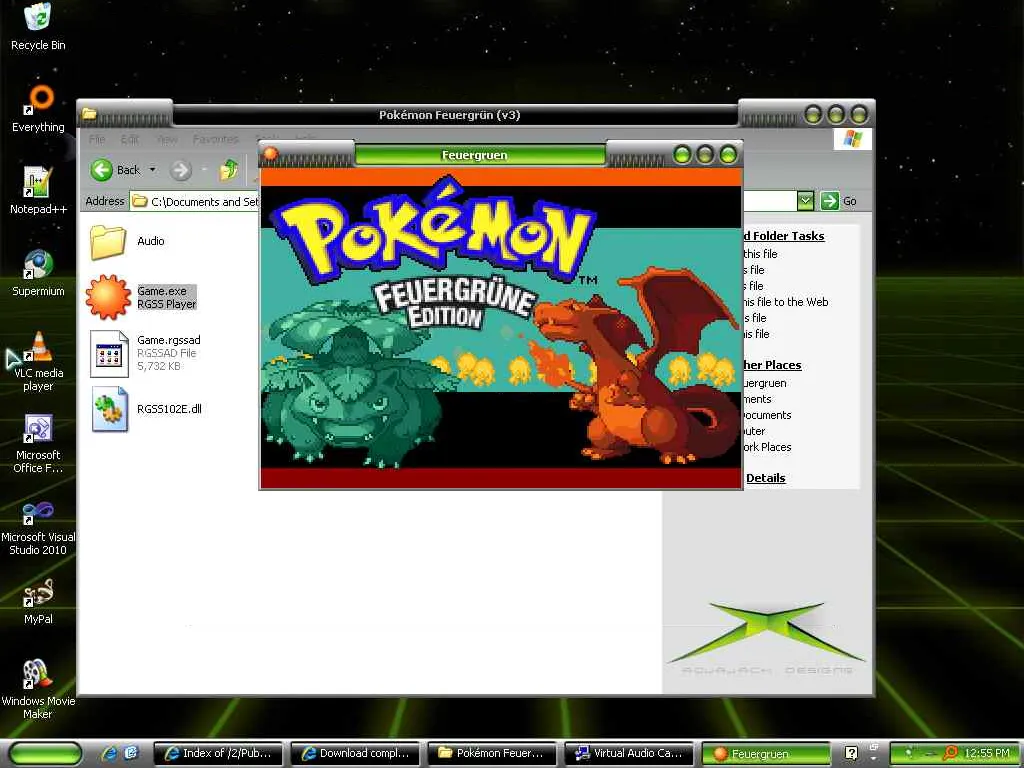Click the green Go arrow button
Viewport: 1024px width, 768px height.
pos(829,201)
